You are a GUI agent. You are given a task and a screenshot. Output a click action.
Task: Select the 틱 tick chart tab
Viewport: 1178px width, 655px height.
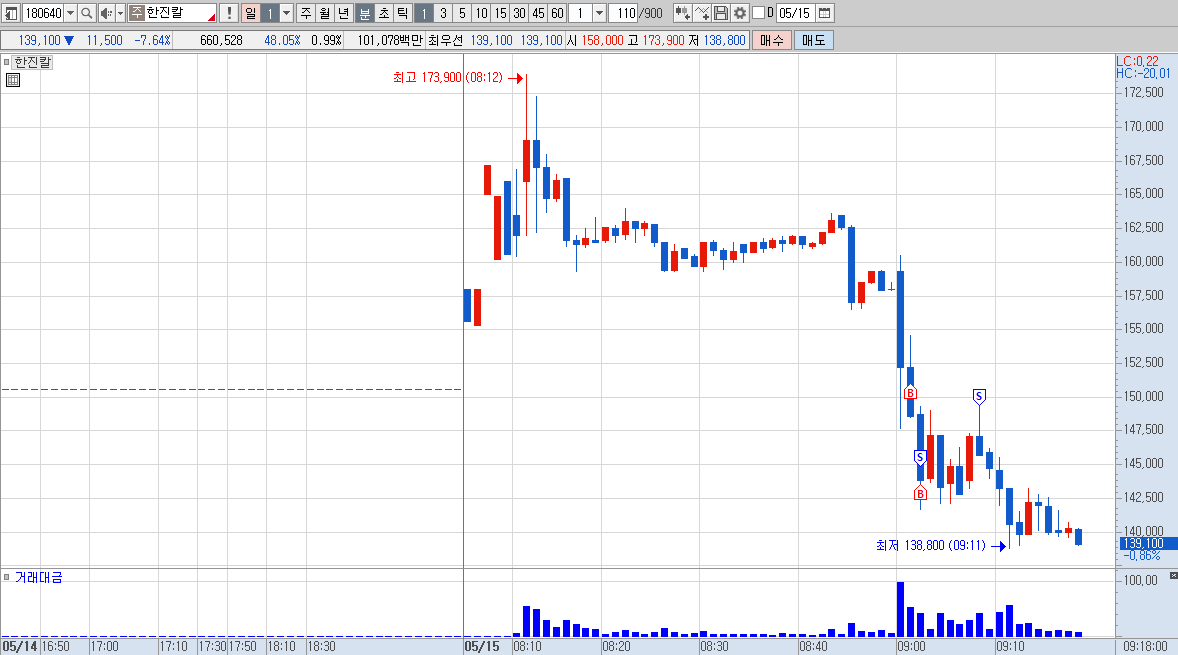point(403,13)
